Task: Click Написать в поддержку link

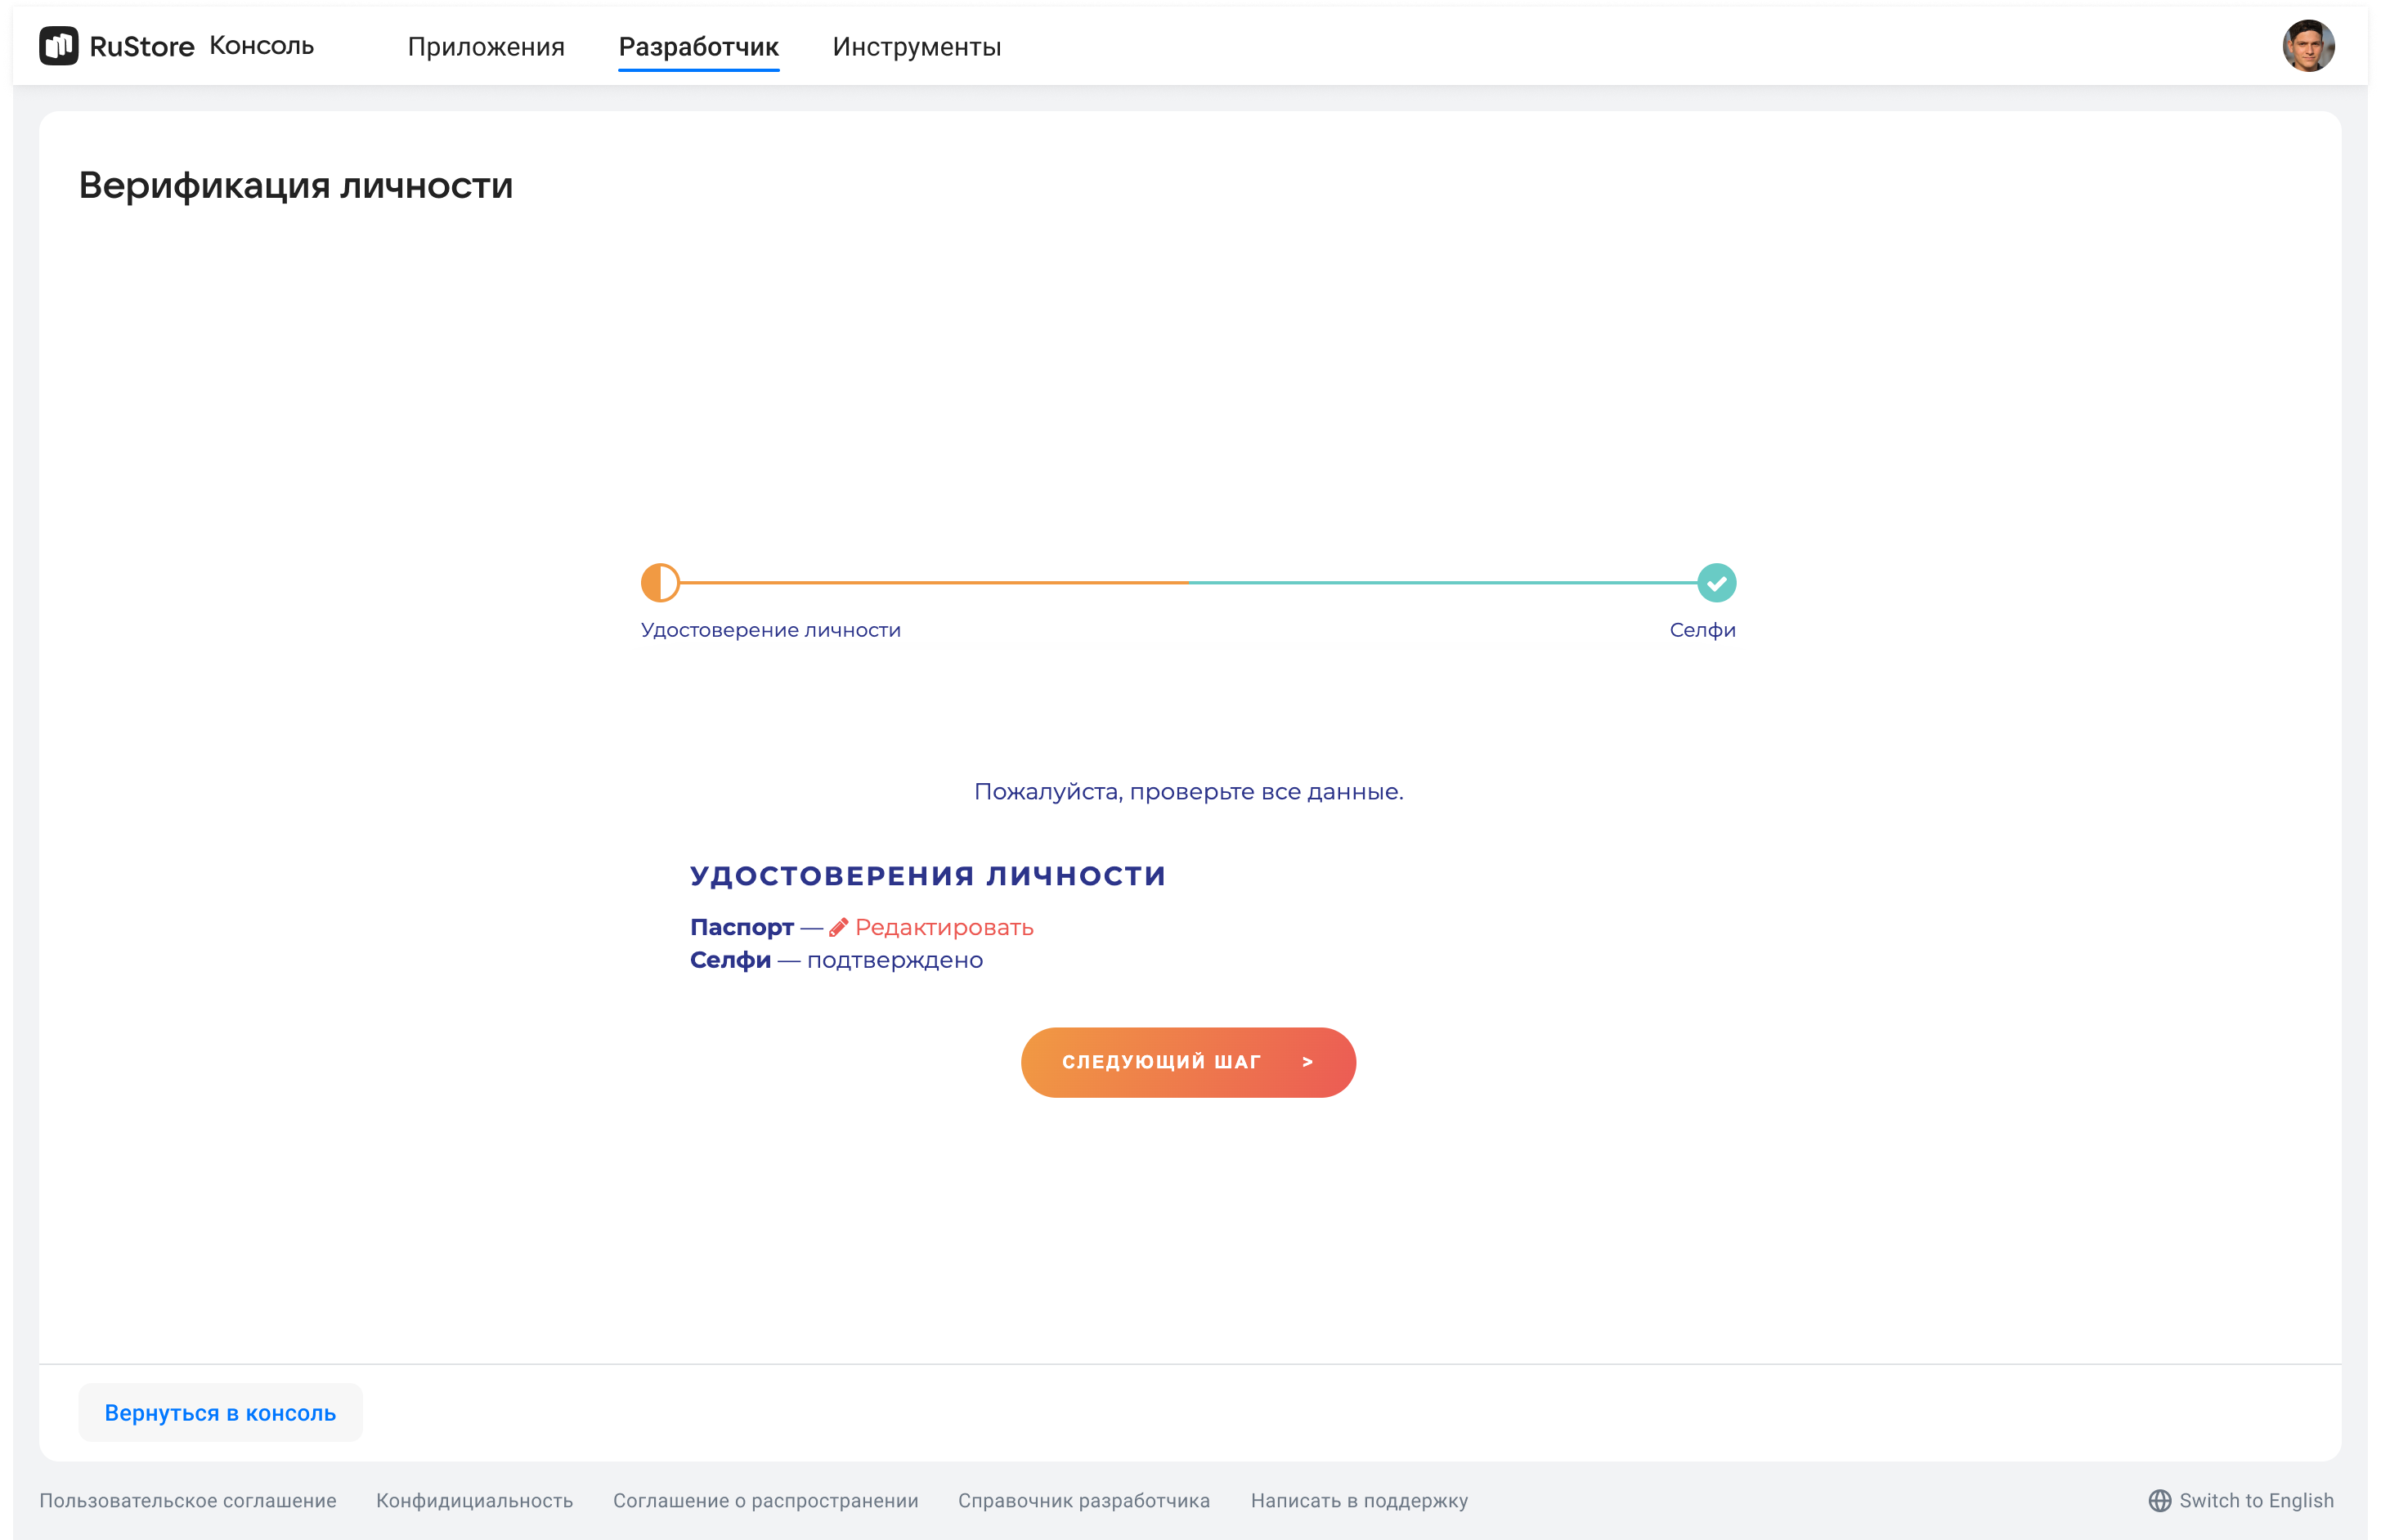Action: tap(1359, 1501)
